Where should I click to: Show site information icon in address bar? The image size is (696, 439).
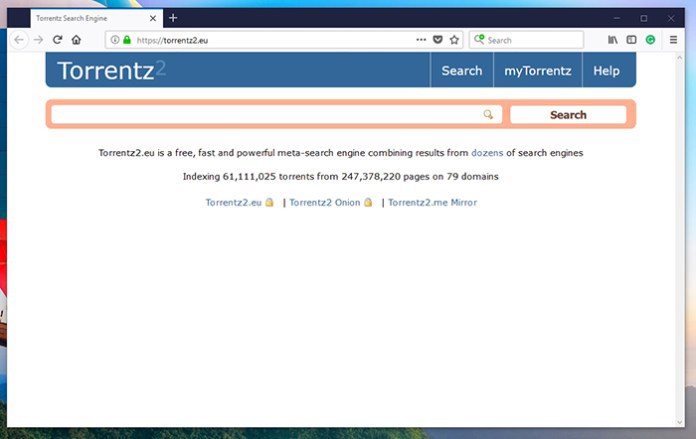coord(115,40)
